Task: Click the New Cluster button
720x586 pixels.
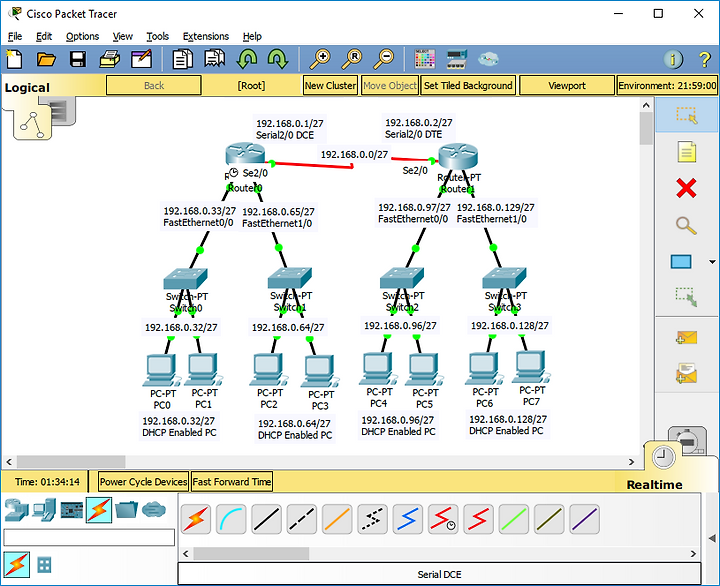Action: [x=330, y=85]
